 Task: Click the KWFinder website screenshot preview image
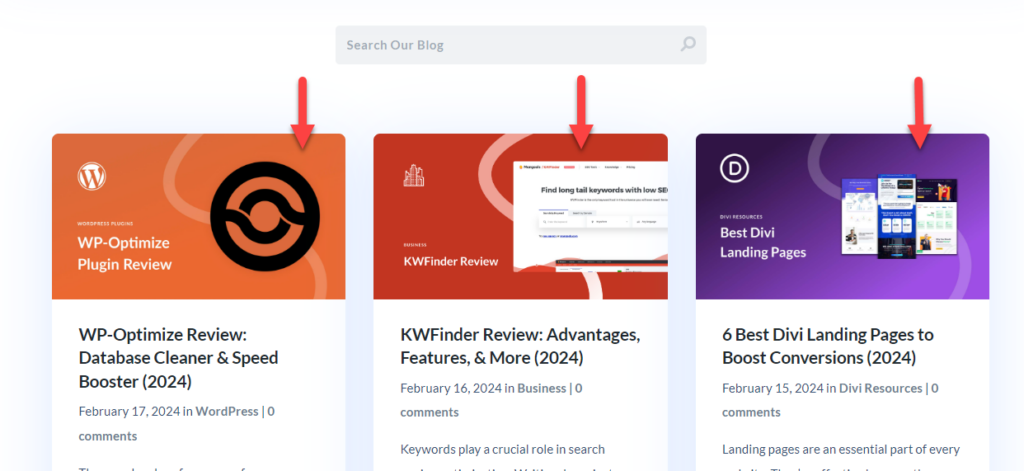(x=590, y=216)
